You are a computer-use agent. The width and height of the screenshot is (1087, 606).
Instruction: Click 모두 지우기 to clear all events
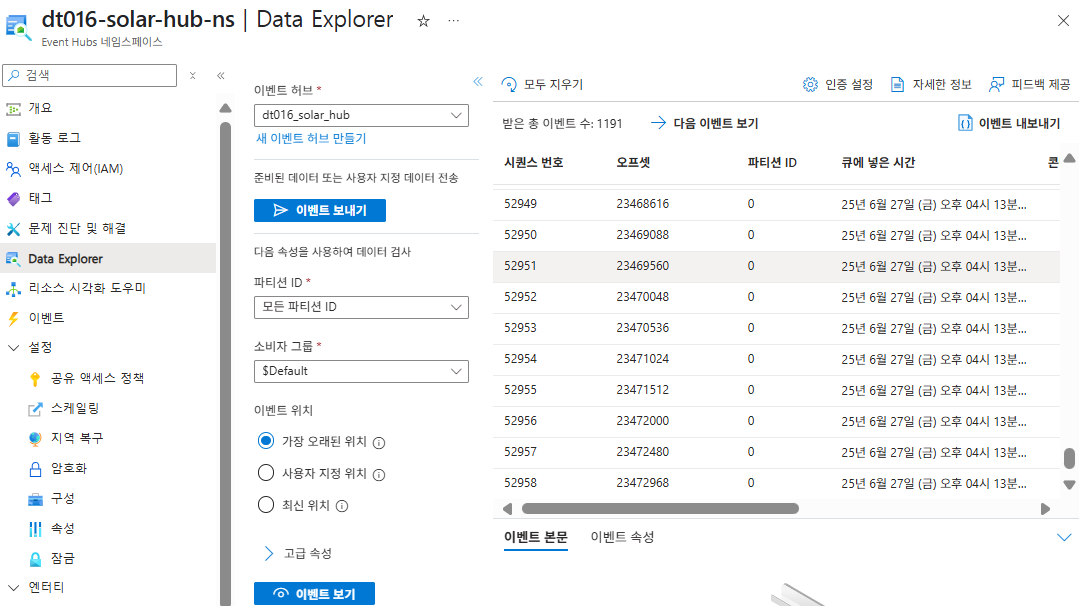542,85
